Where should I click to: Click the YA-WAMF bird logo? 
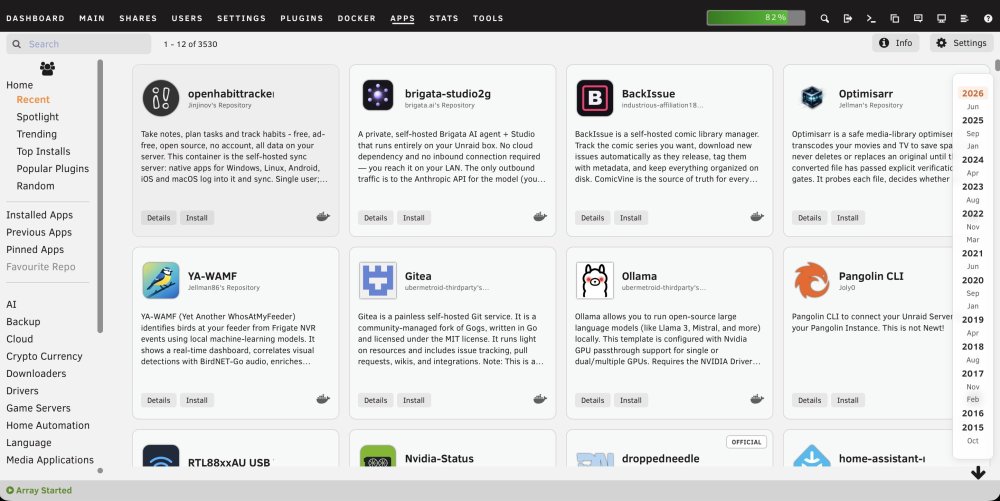coord(161,280)
